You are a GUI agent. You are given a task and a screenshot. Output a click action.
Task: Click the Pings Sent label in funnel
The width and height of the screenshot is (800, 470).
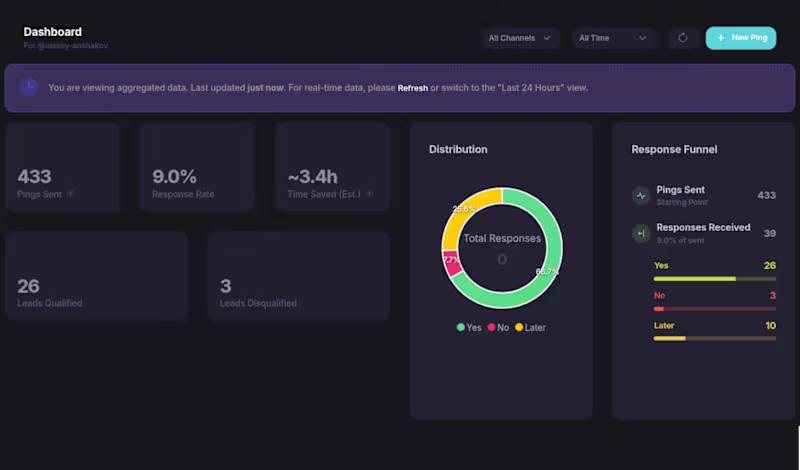coord(680,189)
